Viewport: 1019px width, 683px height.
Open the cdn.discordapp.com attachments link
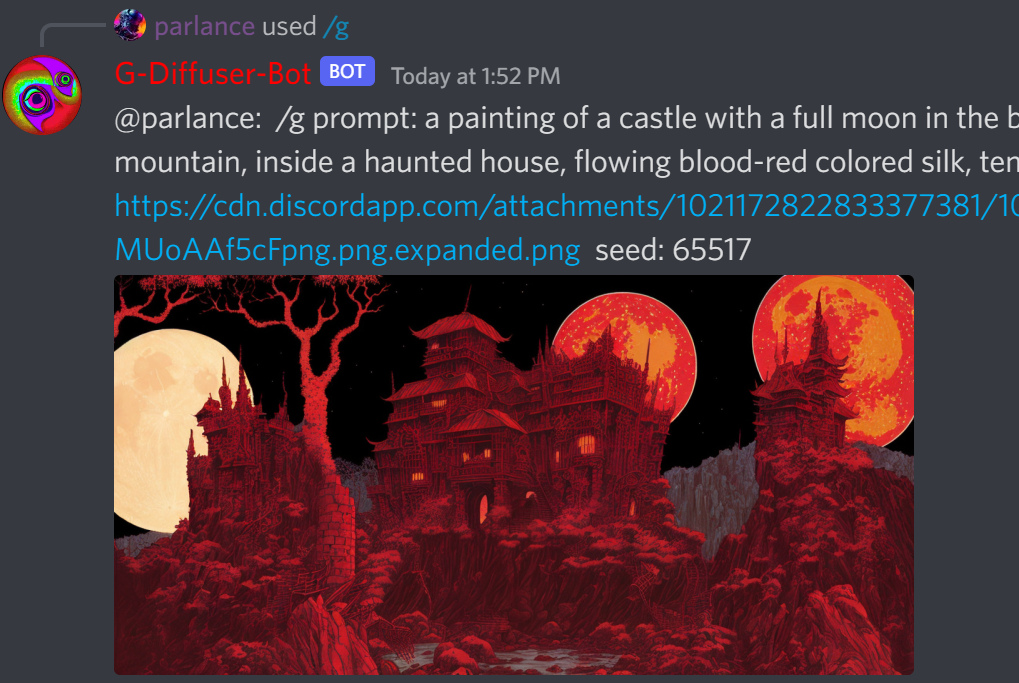click(x=566, y=206)
